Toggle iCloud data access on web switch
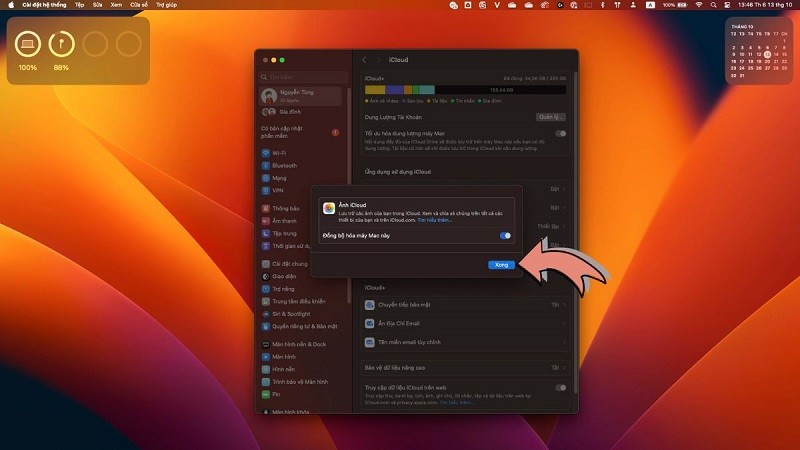The width and height of the screenshot is (800, 450). (560, 387)
